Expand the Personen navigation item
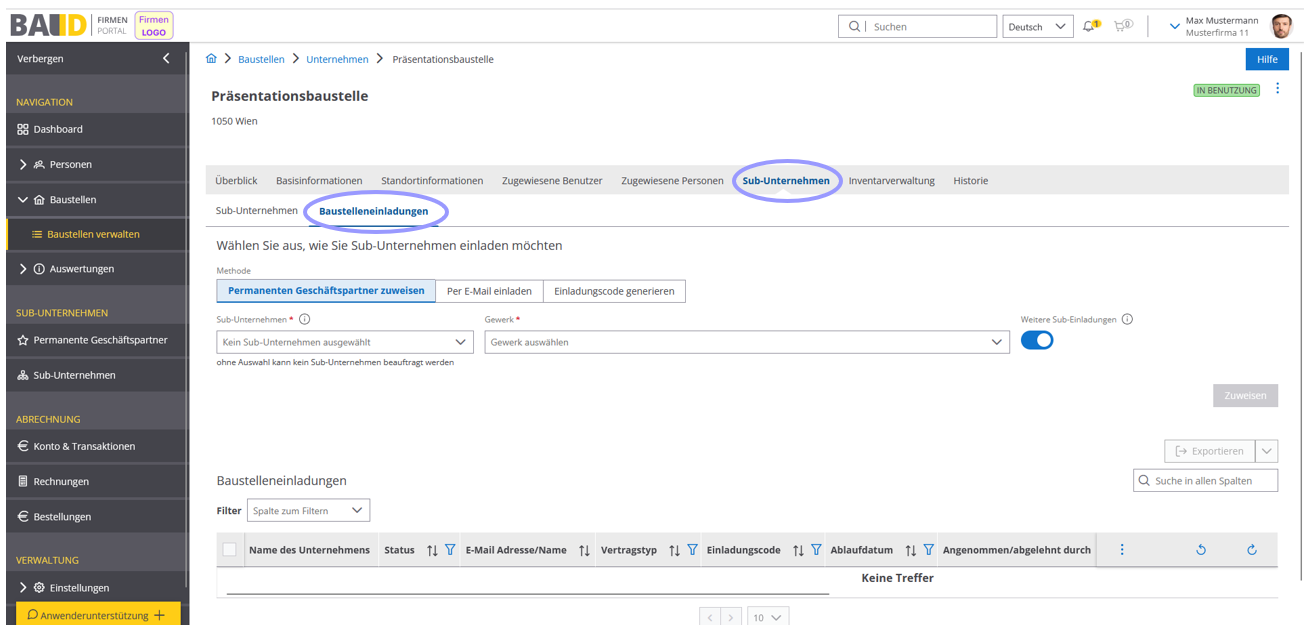The height and width of the screenshot is (627, 1312). [x=70, y=164]
